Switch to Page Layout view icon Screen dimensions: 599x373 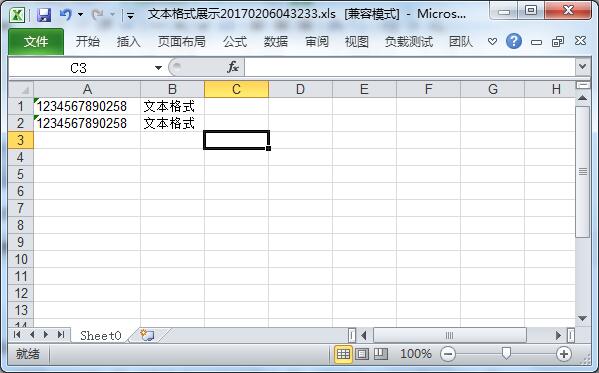[x=362, y=354]
